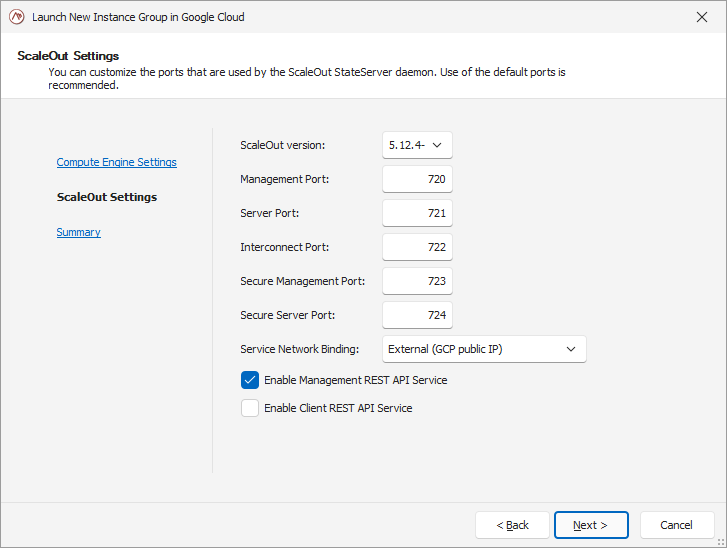Click the Management Port field showing 720
Viewport: 727px width, 548px height.
[417, 179]
